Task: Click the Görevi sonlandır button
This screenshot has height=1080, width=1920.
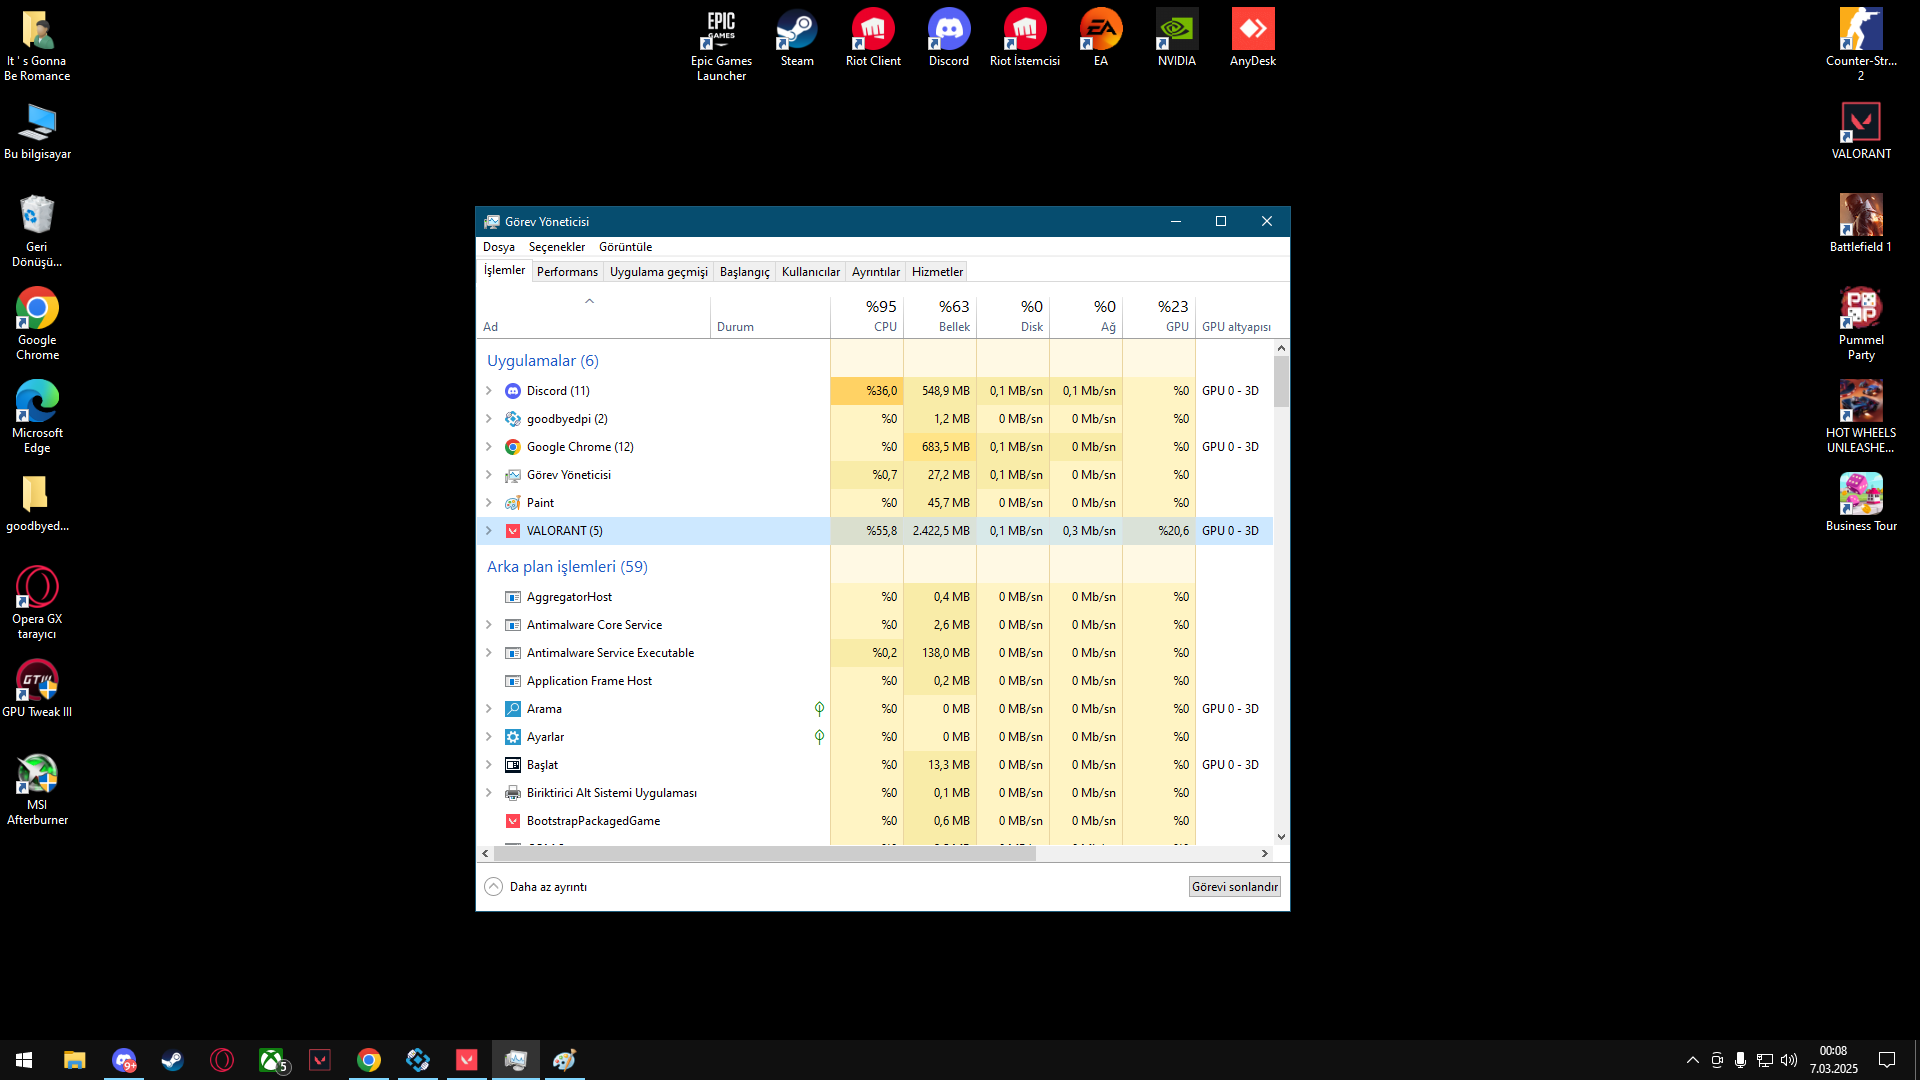Action: (1234, 887)
